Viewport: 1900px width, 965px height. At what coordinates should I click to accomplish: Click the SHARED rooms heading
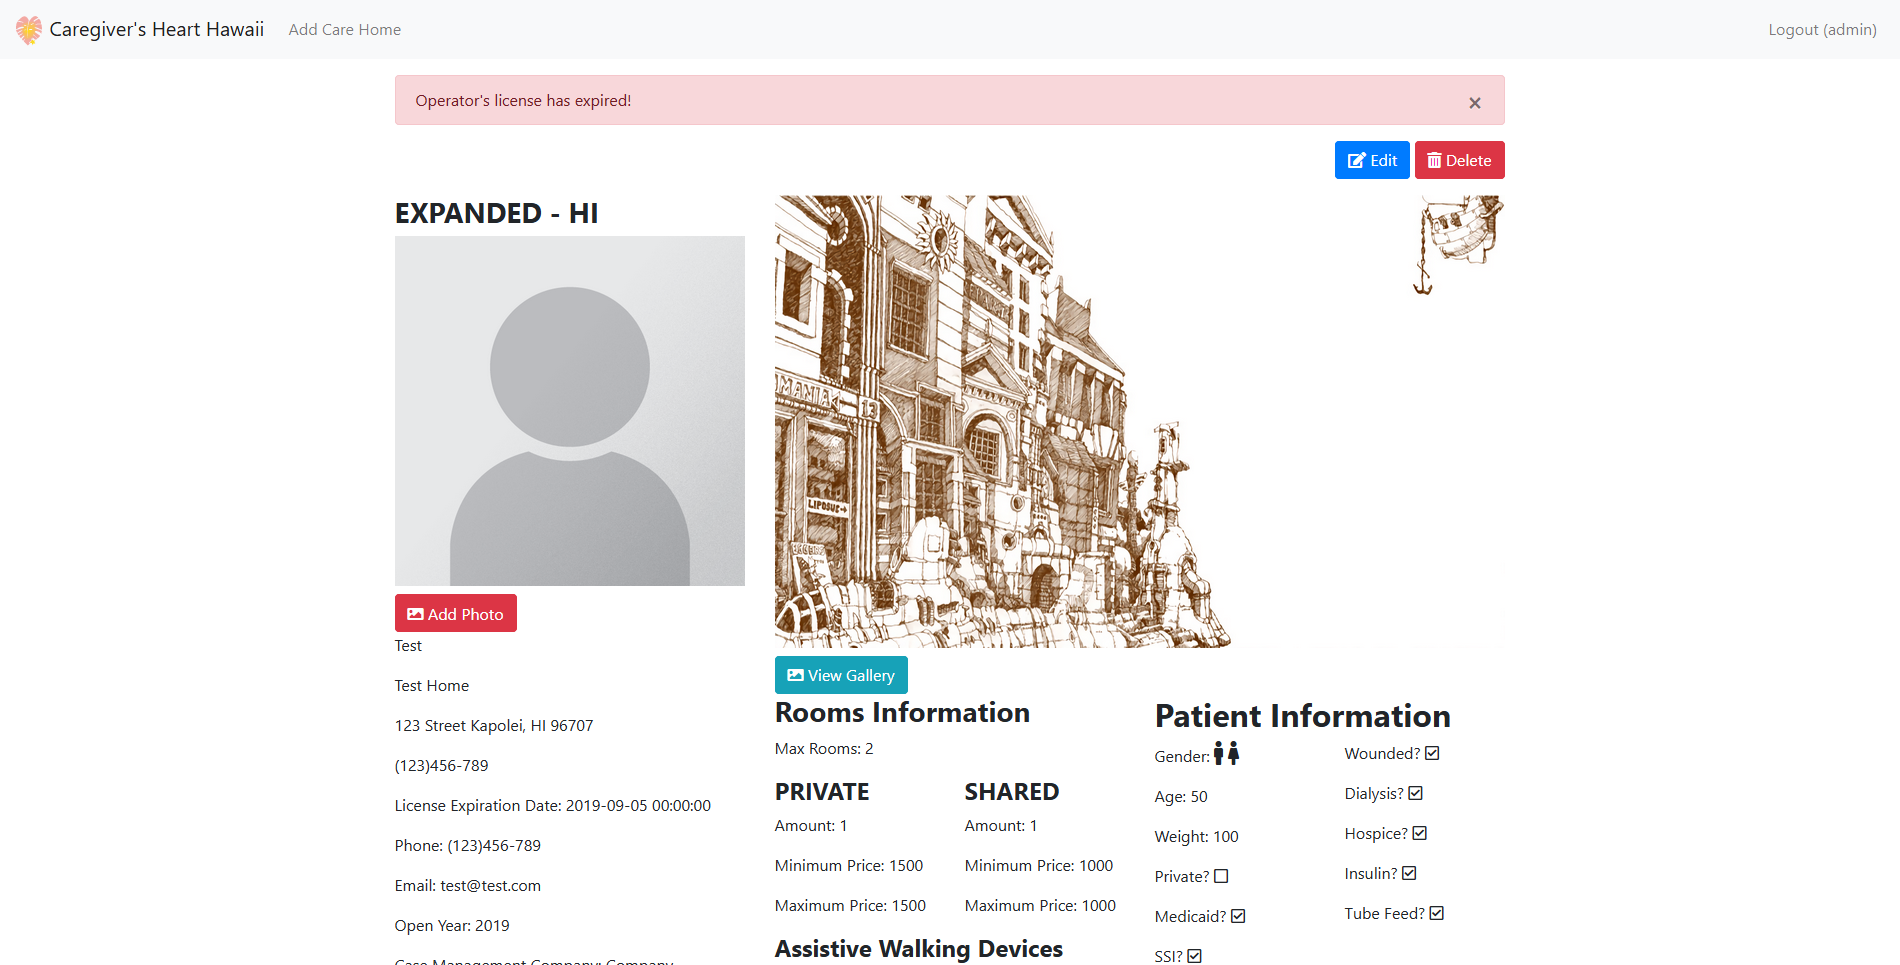1012,792
